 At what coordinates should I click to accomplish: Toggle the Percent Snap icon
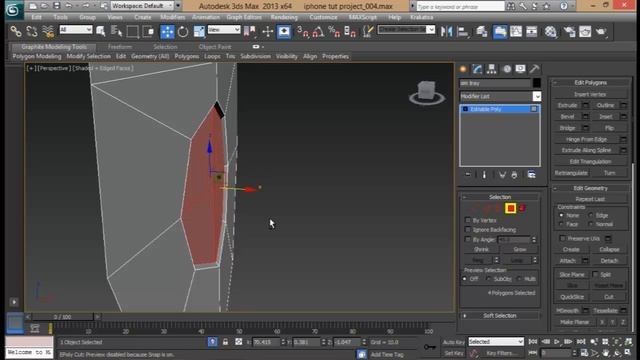click(334, 31)
